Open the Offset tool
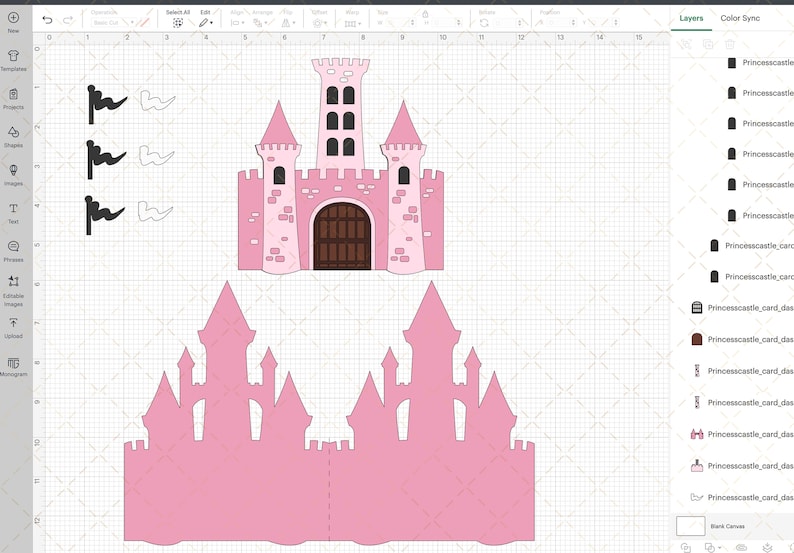Image resolution: width=794 pixels, height=553 pixels. coord(319,23)
